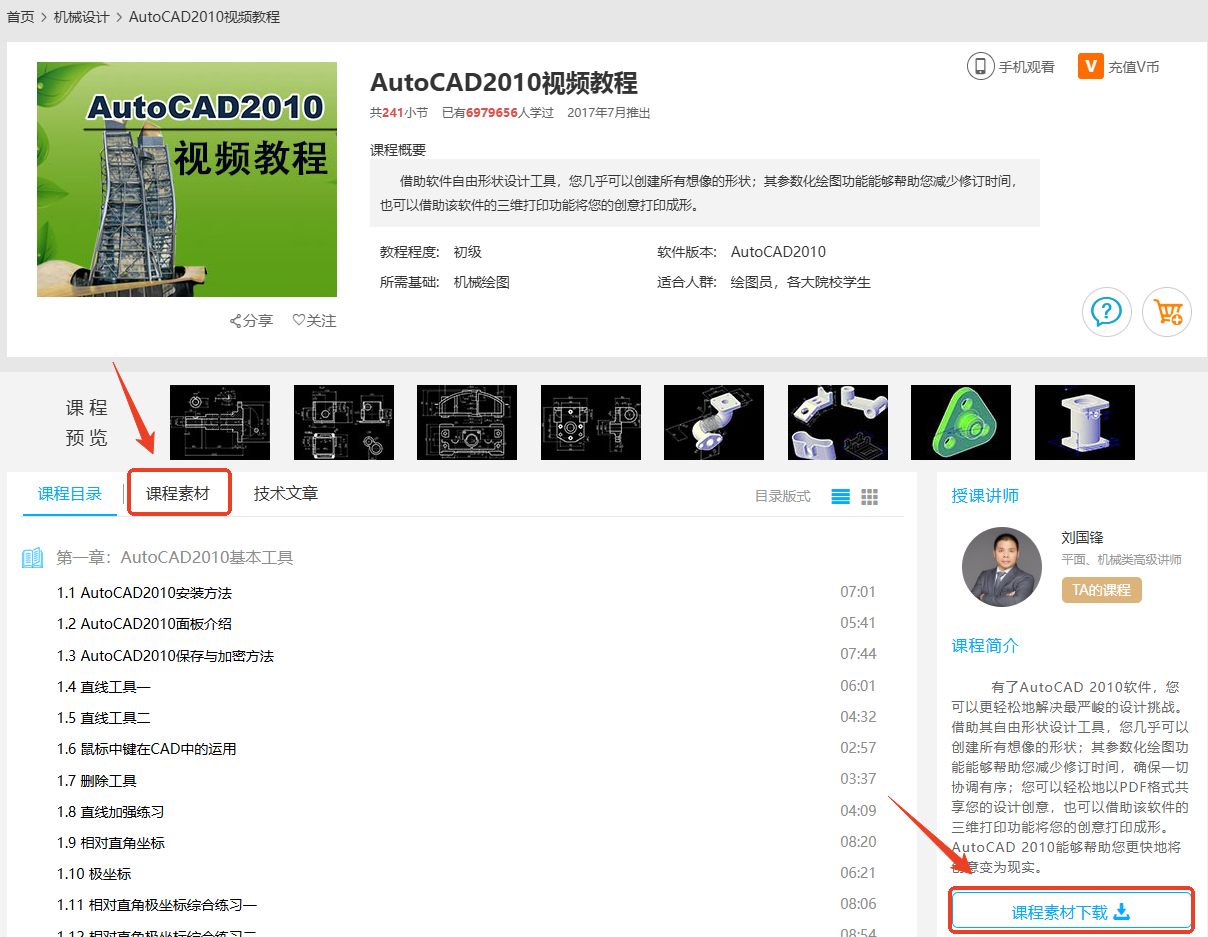The height and width of the screenshot is (937, 1208).
Task: Switch to grid directory layout icon
Action: point(870,497)
